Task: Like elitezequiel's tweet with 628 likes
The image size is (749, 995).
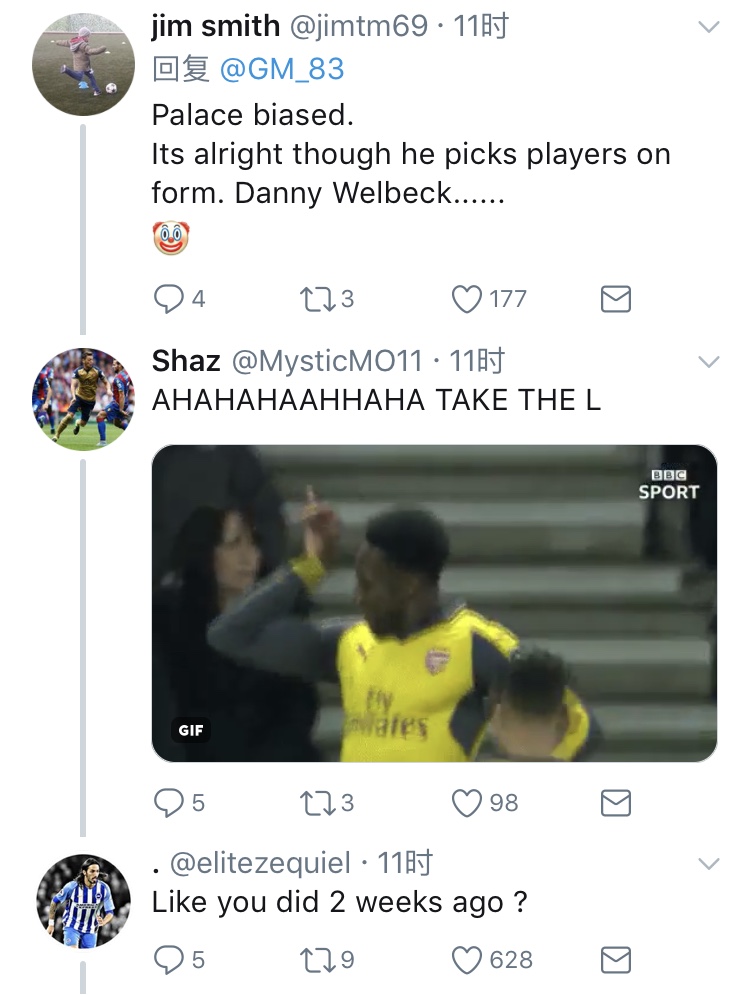Action: click(467, 960)
